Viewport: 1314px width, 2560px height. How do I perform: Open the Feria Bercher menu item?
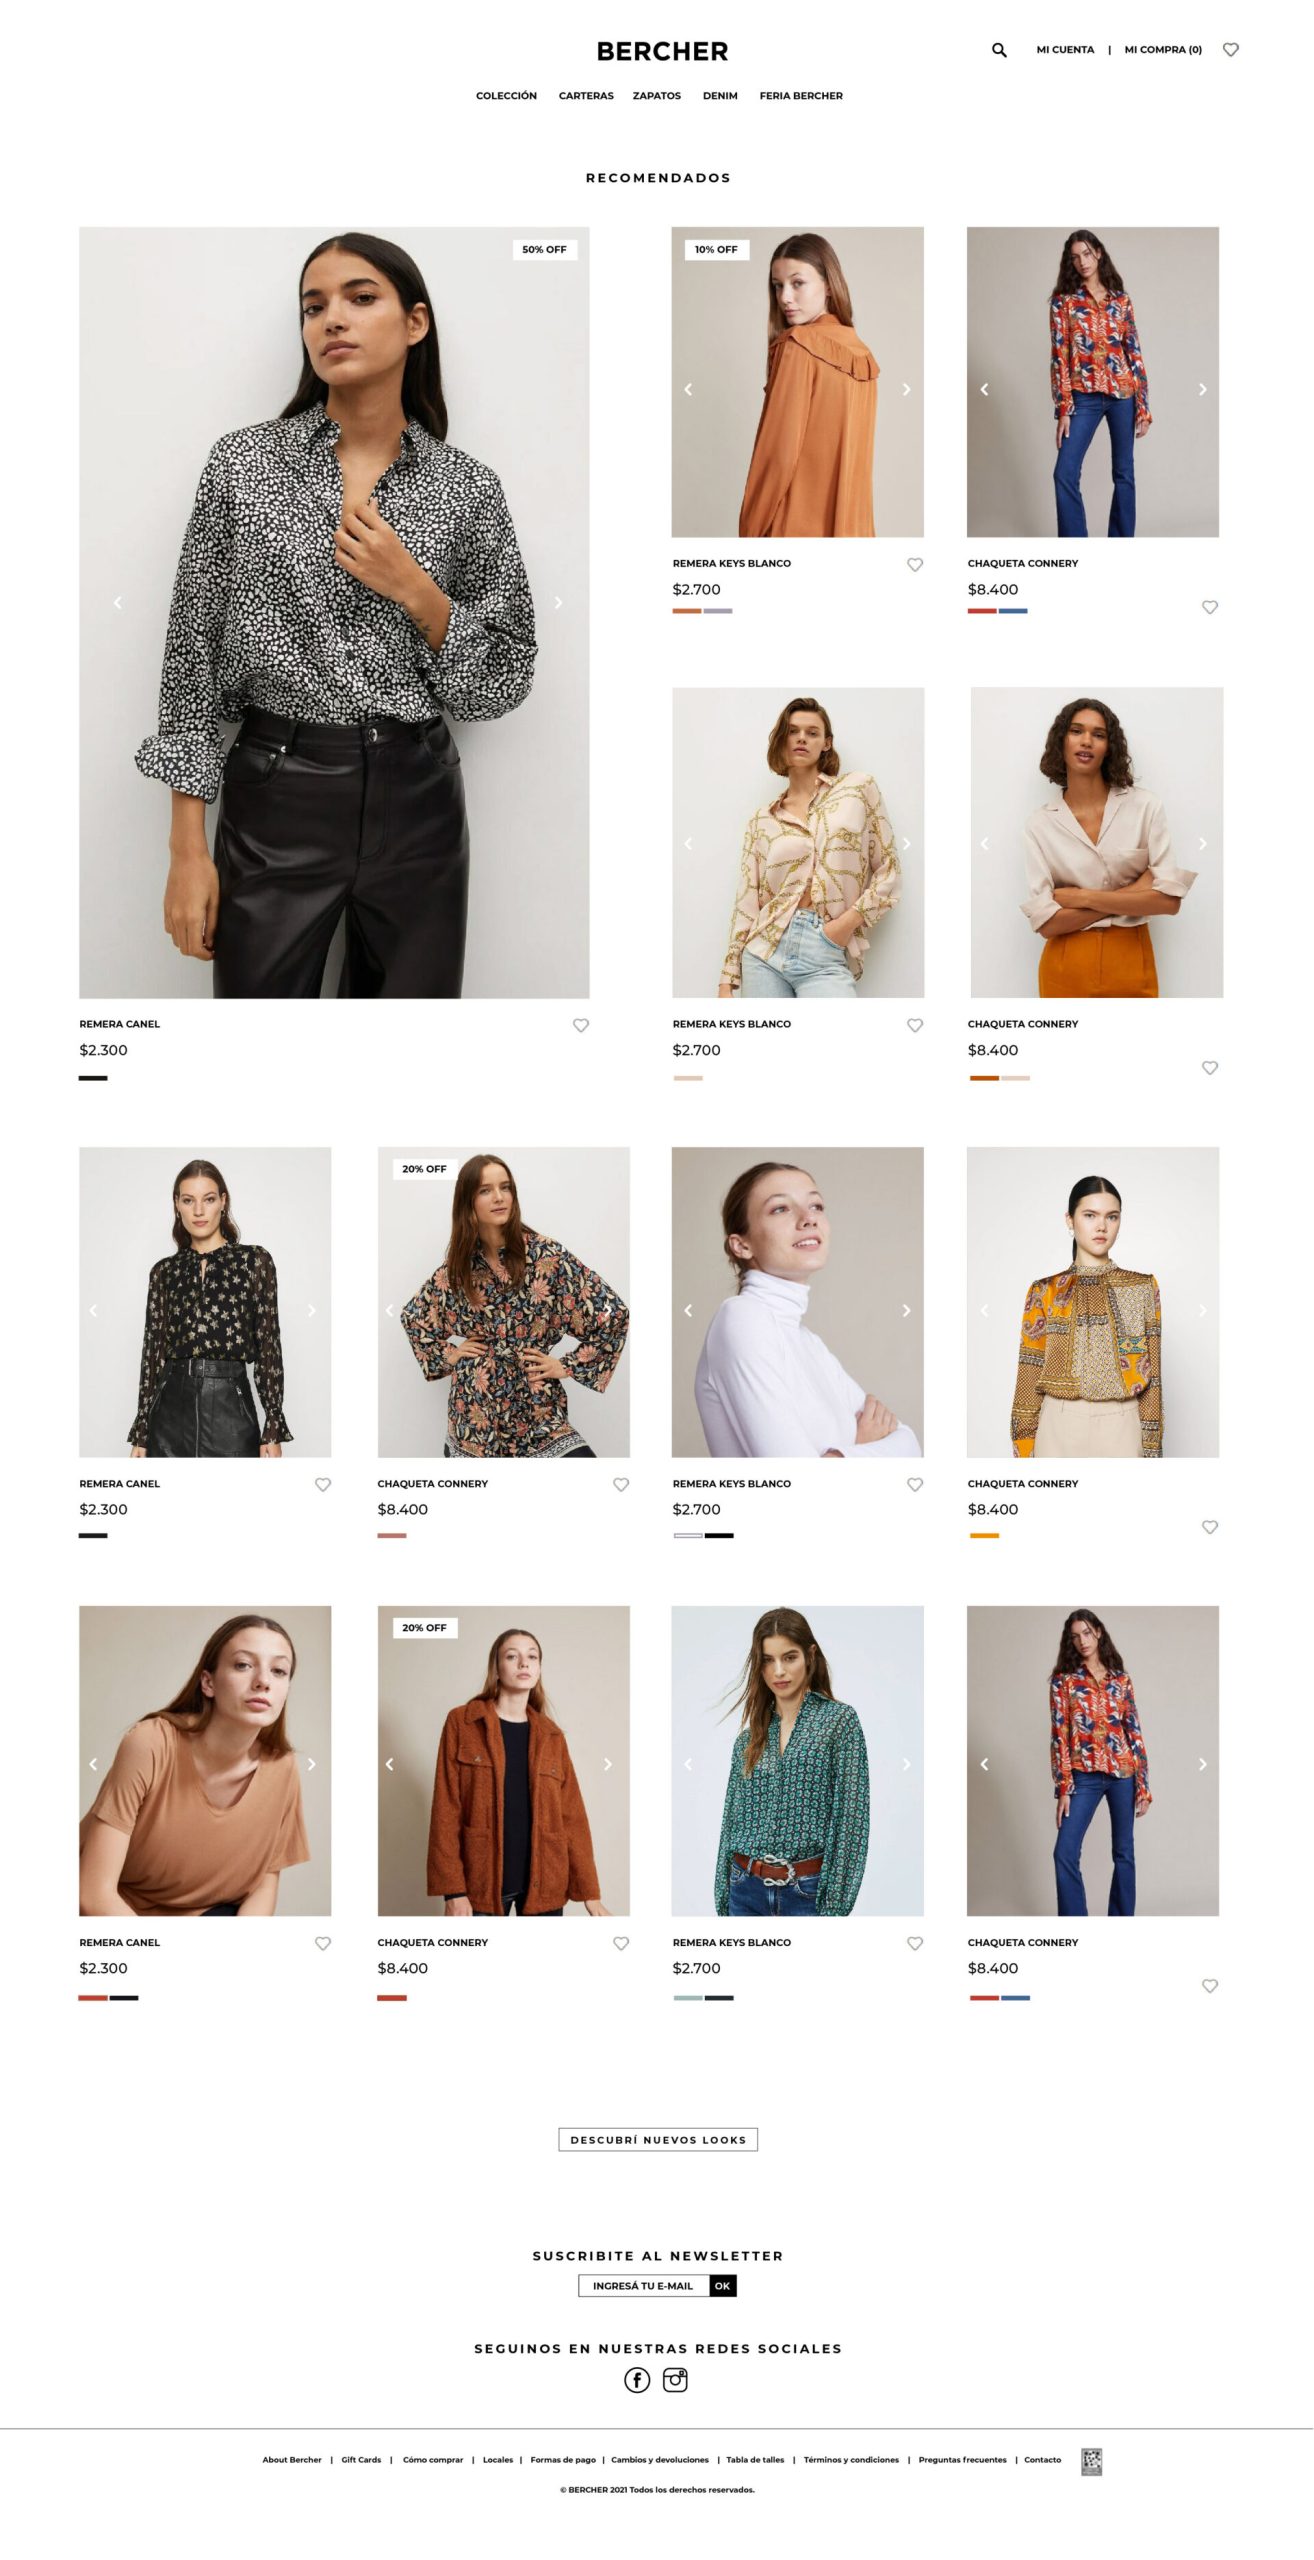click(801, 96)
